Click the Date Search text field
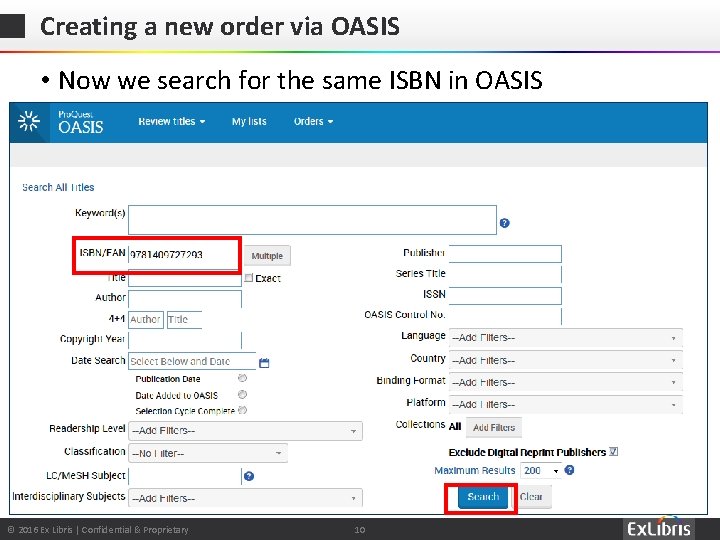 coord(192,361)
